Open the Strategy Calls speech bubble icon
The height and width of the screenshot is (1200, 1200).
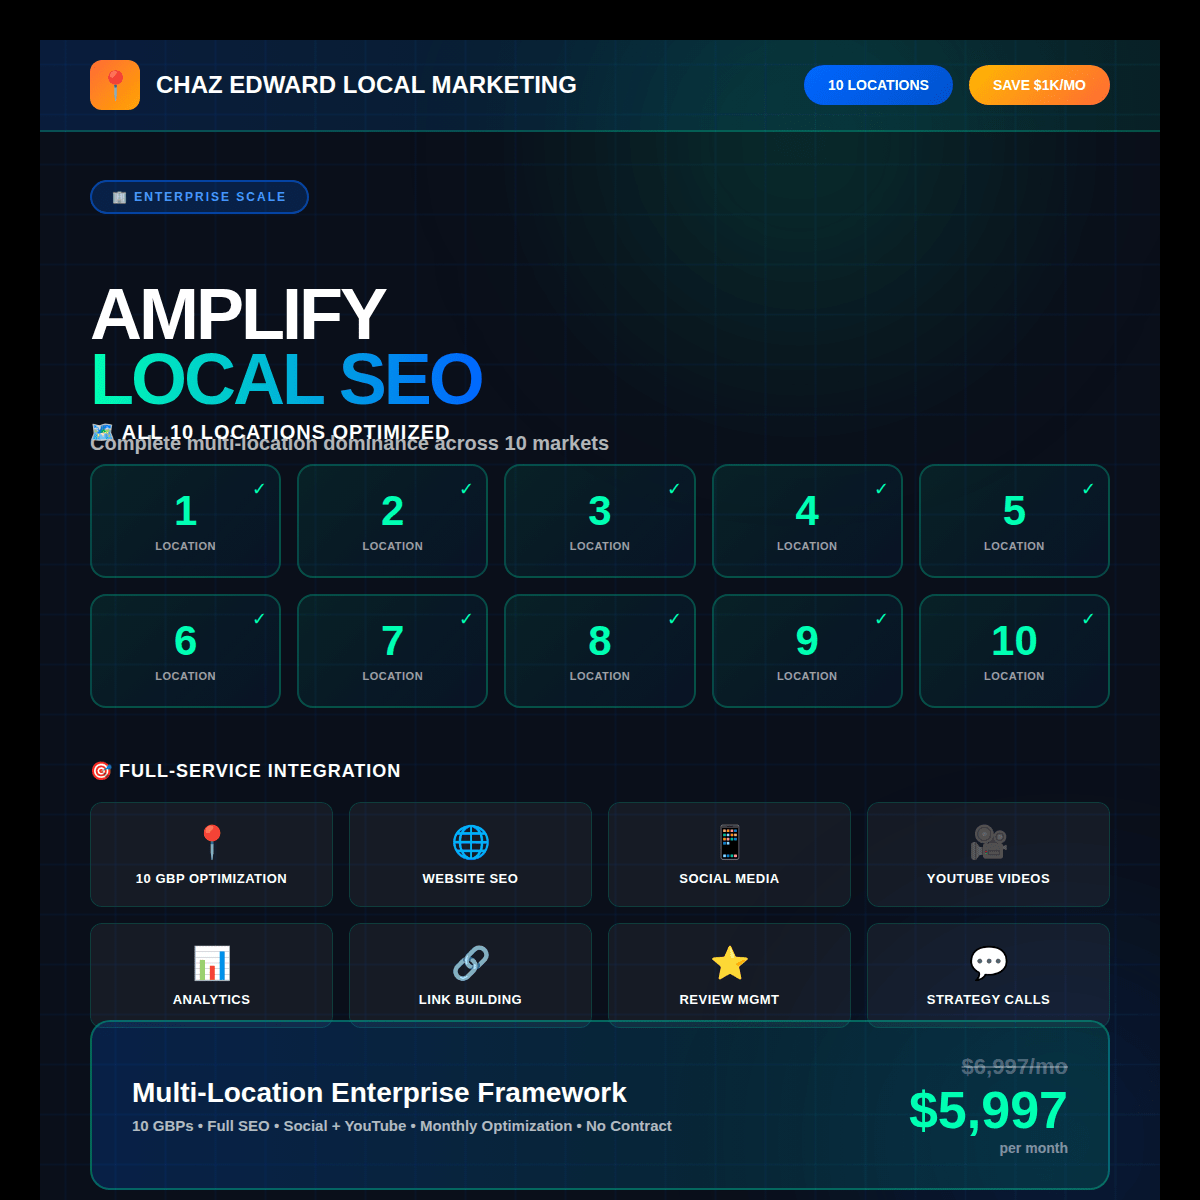(988, 963)
